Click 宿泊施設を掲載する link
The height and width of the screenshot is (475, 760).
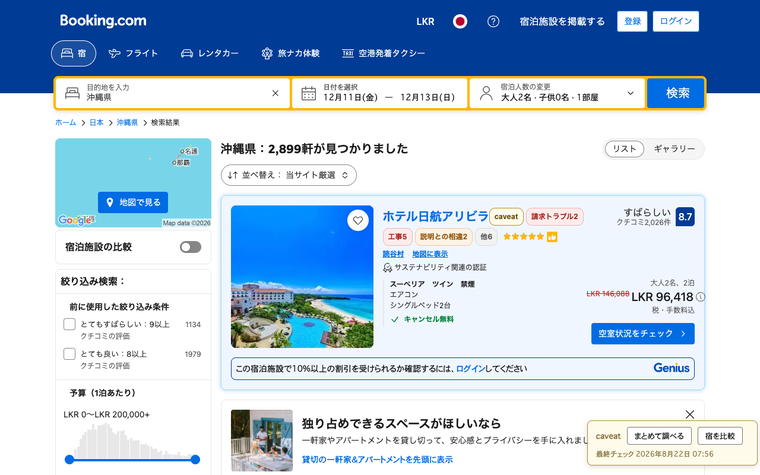coord(562,21)
